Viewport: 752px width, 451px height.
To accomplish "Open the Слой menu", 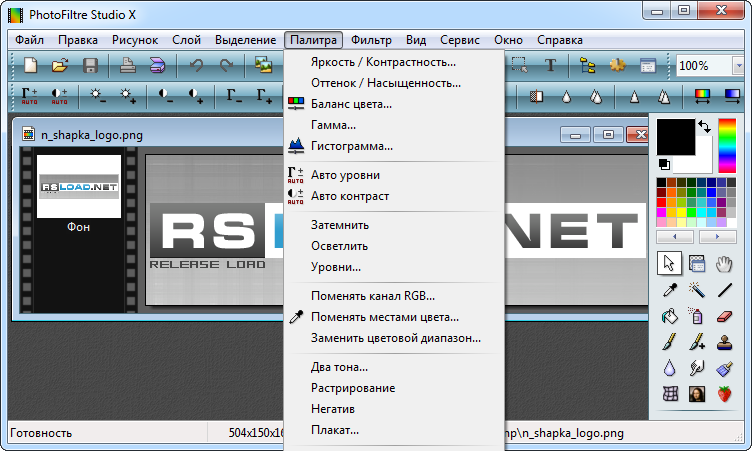I will pos(186,40).
